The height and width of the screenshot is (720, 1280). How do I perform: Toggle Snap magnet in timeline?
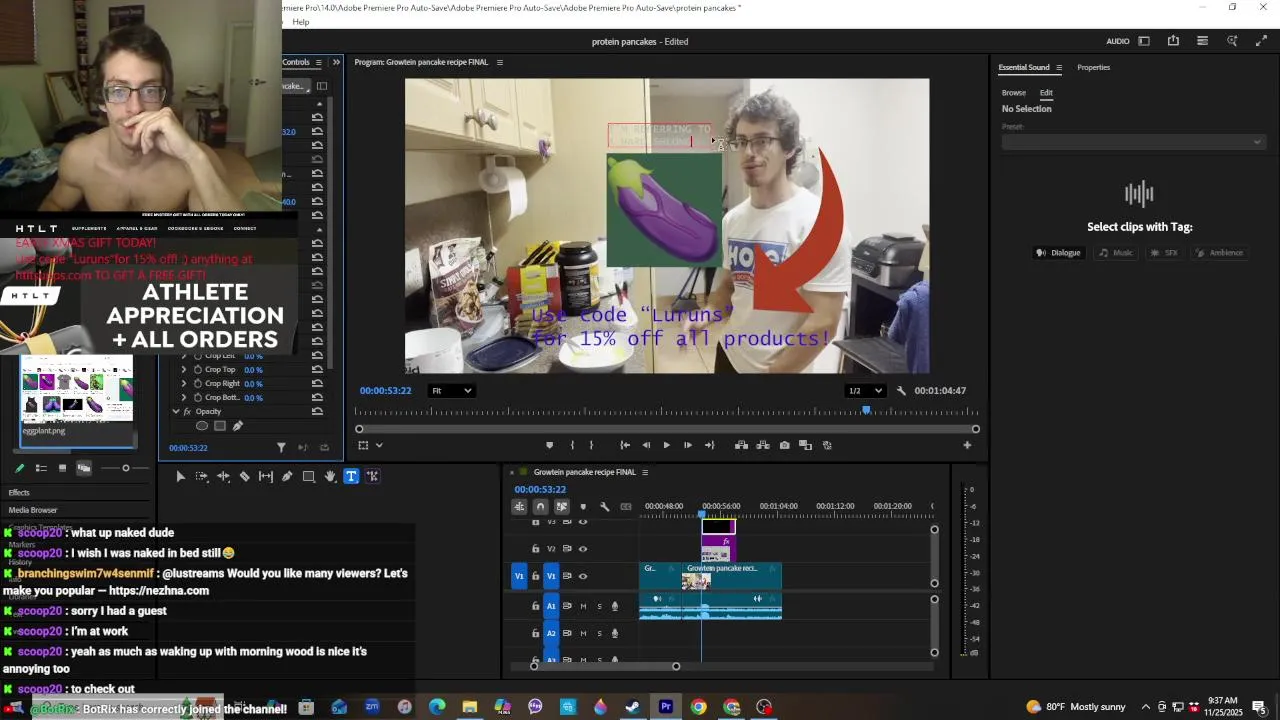[x=540, y=506]
